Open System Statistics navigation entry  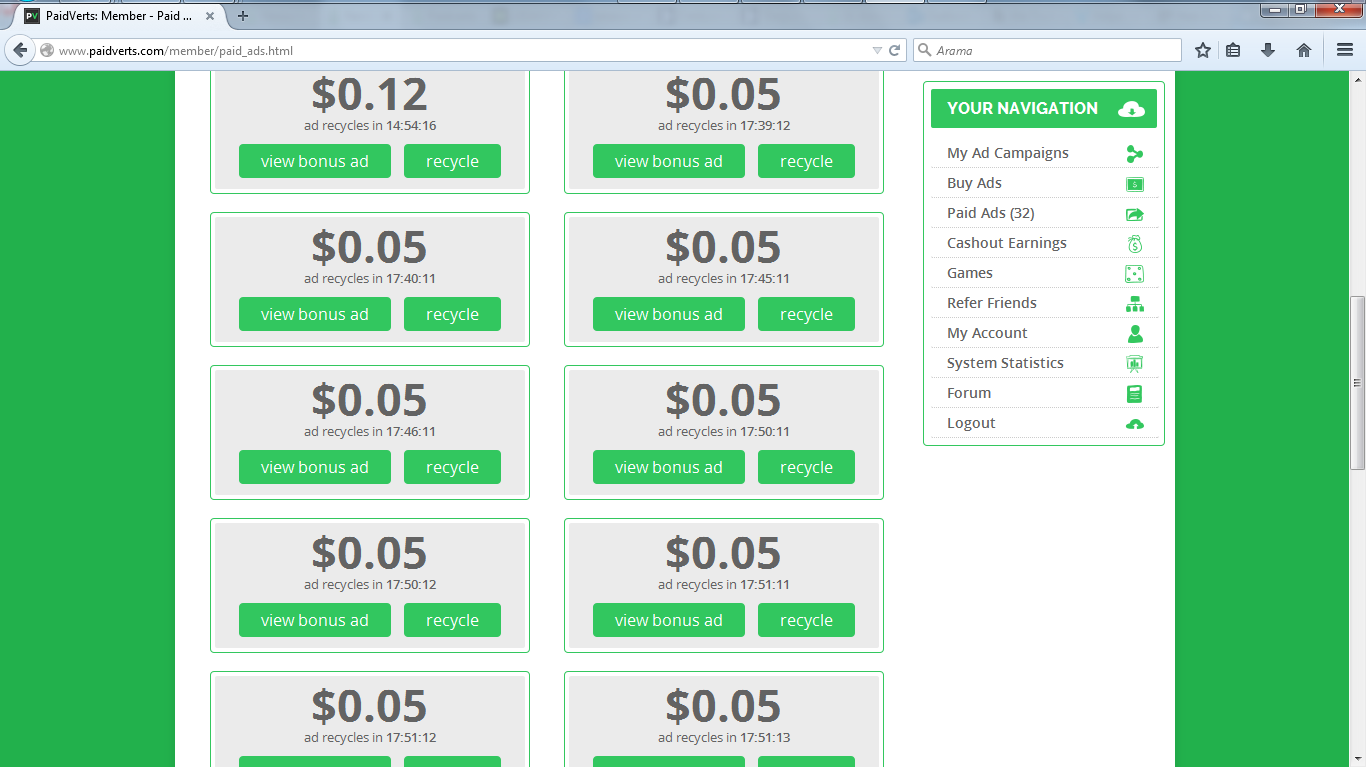(1005, 363)
